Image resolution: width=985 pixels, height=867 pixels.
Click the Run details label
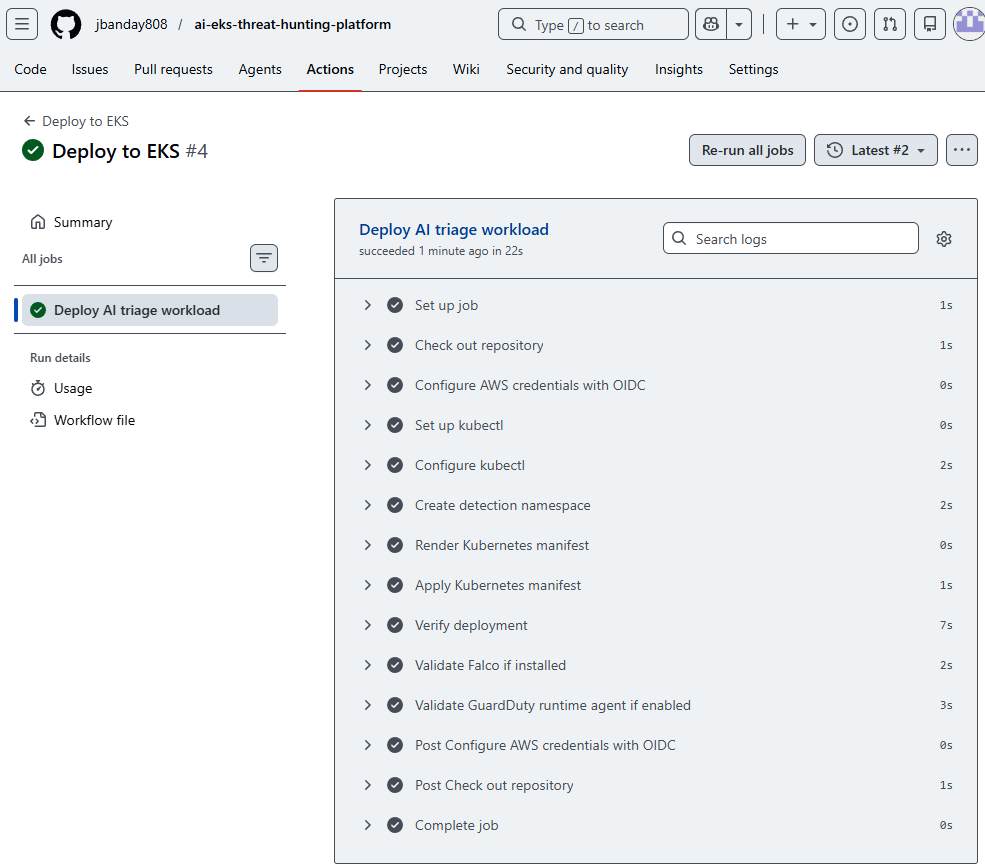60,357
